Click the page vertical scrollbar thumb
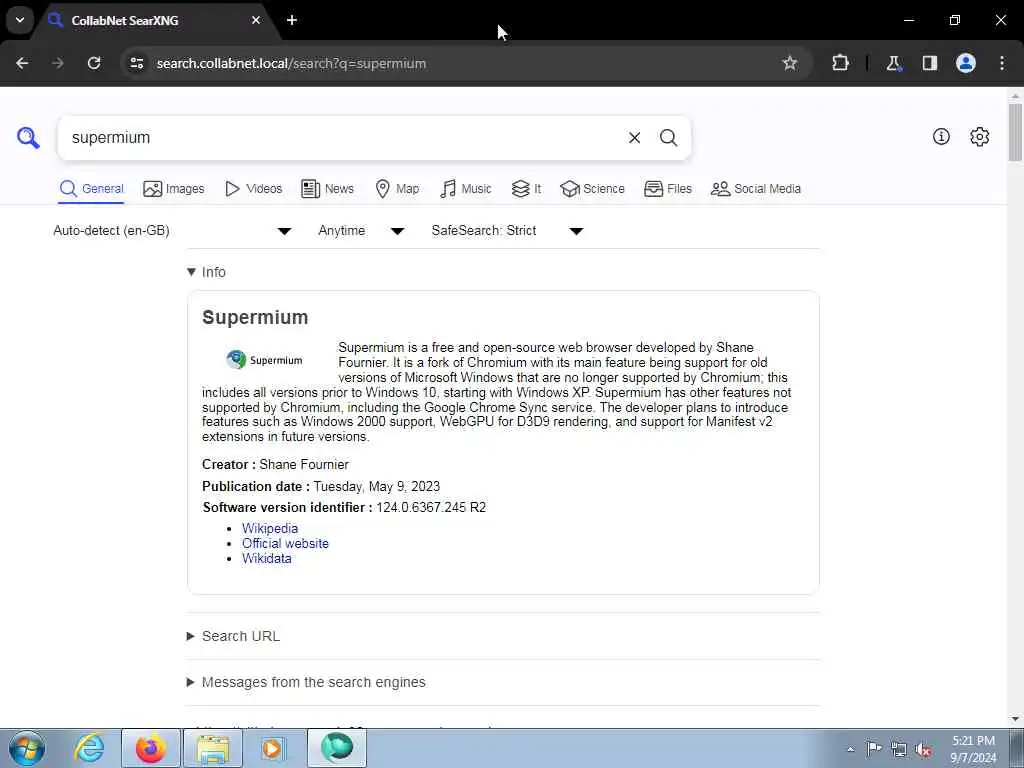The image size is (1024, 768). tap(1015, 131)
